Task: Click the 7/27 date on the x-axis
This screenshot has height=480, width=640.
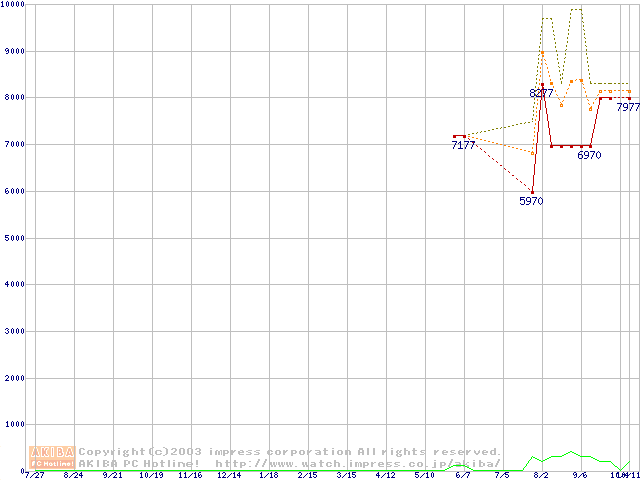Action: (35, 475)
